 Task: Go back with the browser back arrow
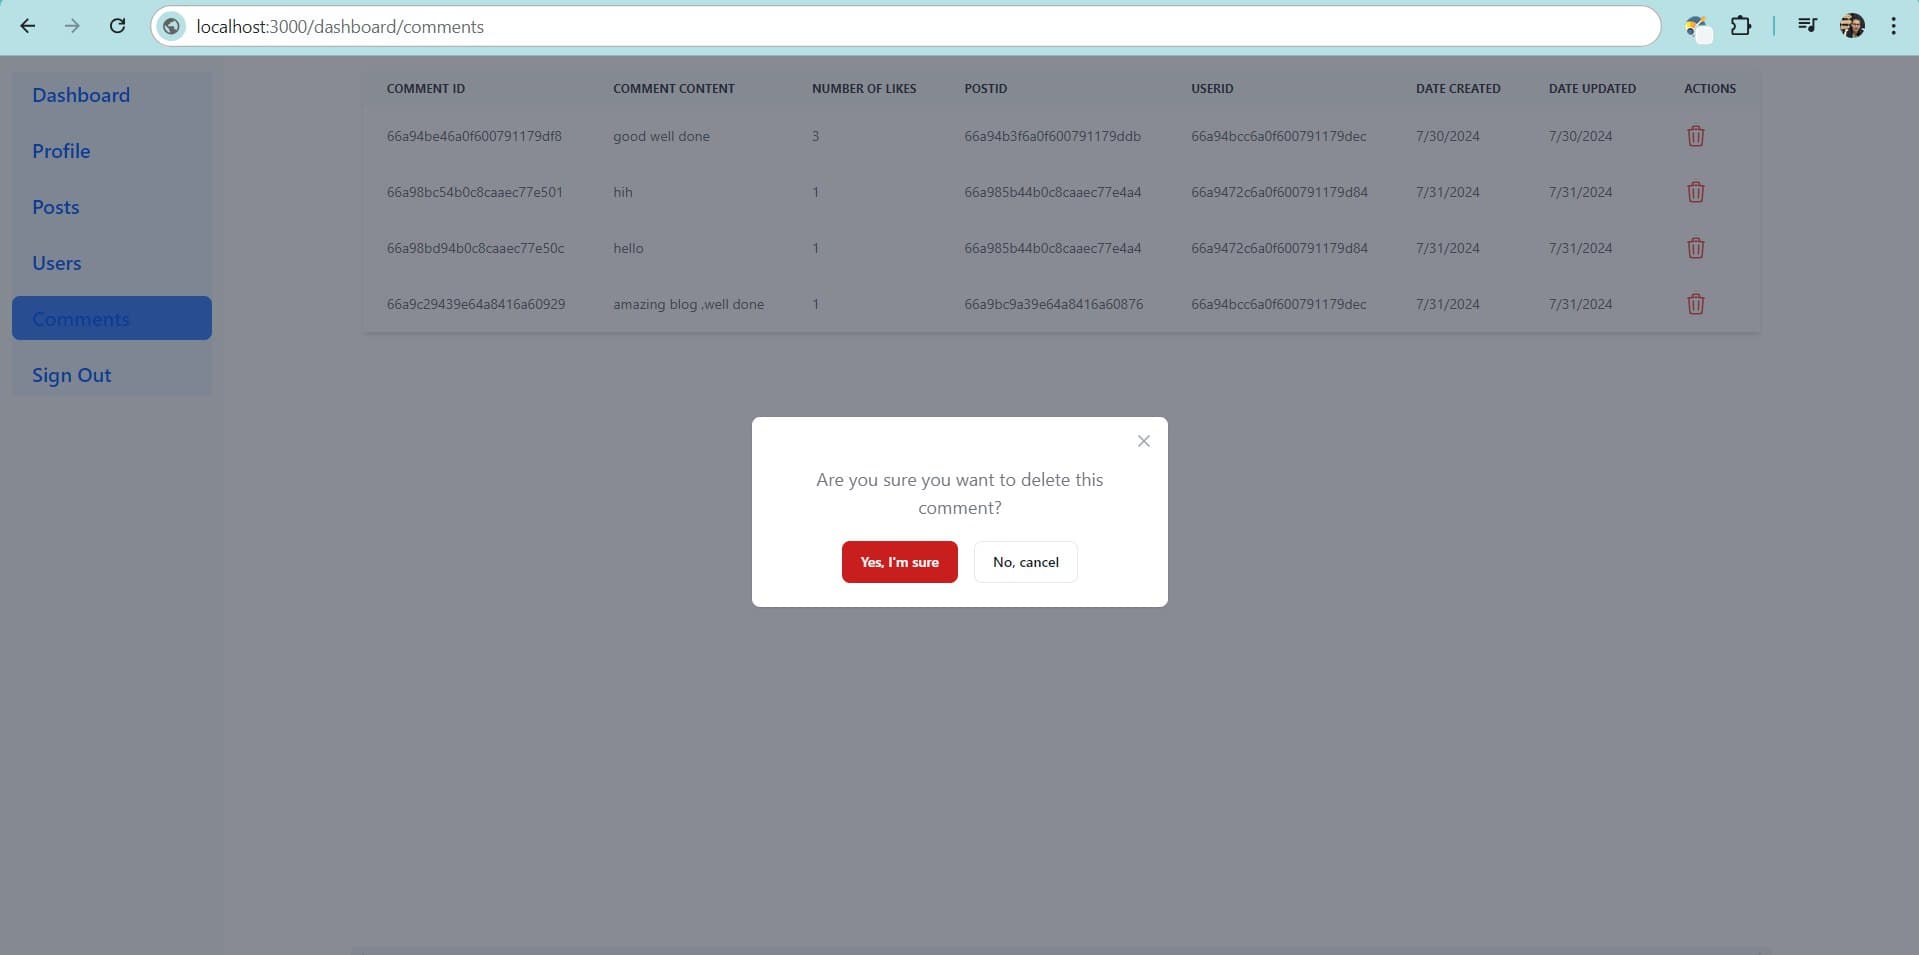pos(28,26)
